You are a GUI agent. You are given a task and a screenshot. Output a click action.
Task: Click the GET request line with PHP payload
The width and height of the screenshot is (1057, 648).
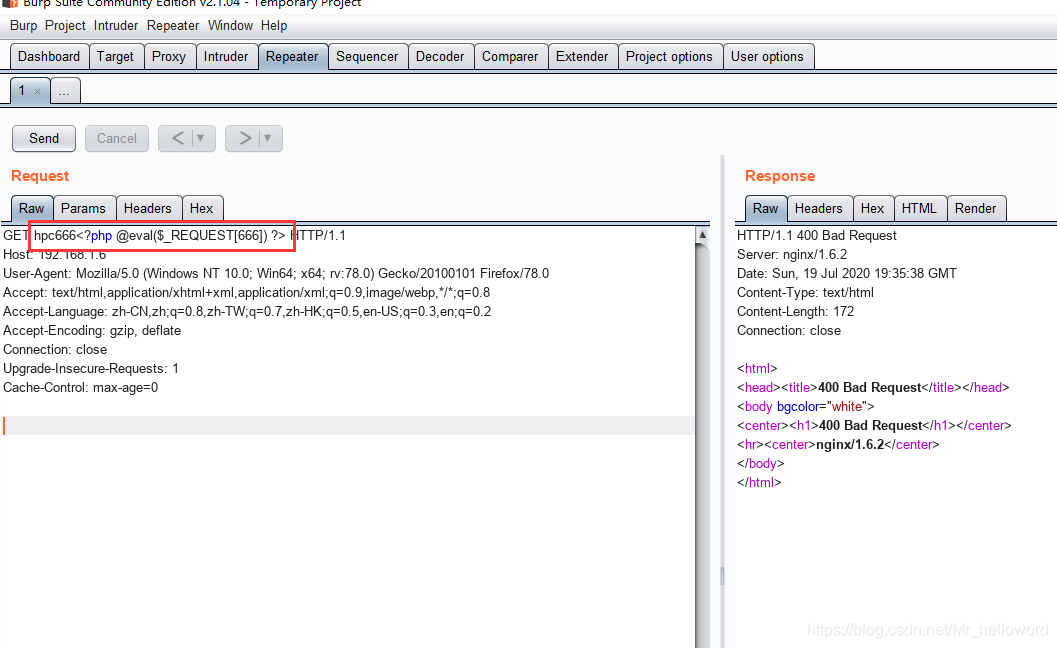175,236
